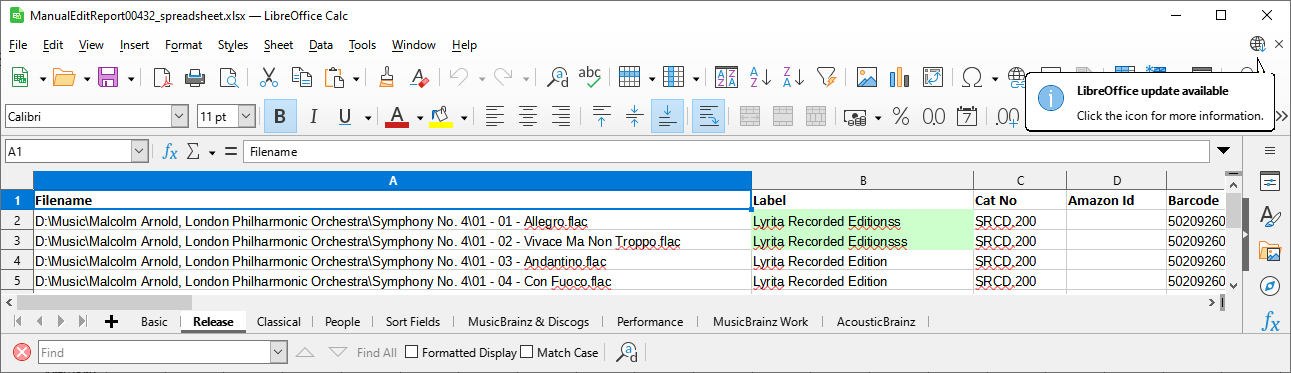Screen dimensions: 1291x373
Task: Insert an image via picture icon
Action: (866, 77)
